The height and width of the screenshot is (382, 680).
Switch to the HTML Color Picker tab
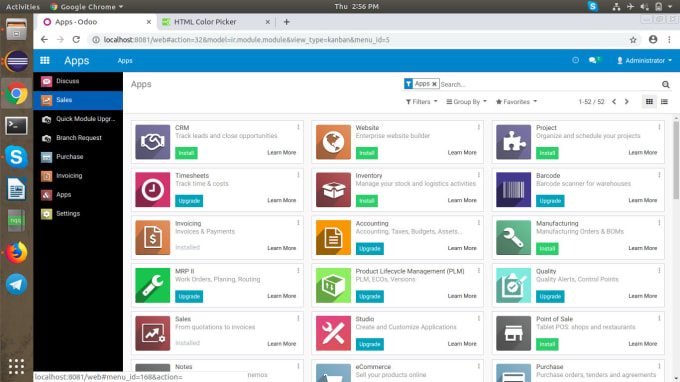point(216,22)
